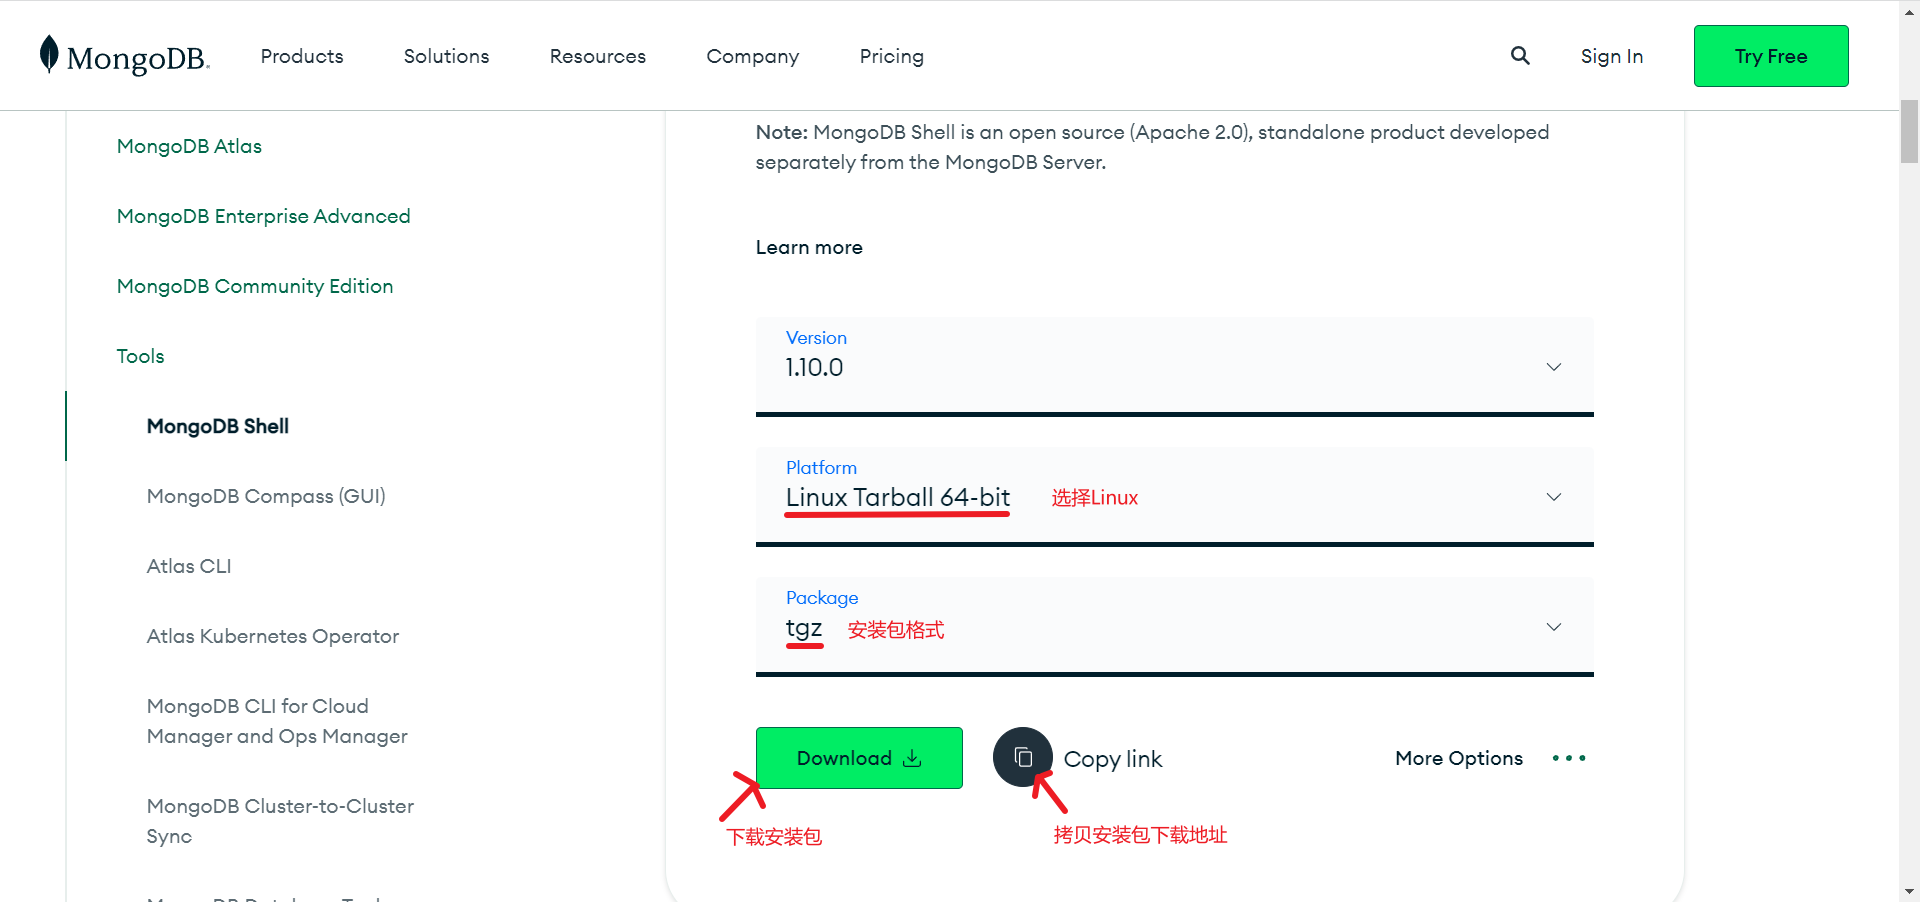Select MongoDB Shell in the sidebar
1920x902 pixels.
pyautogui.click(x=218, y=426)
